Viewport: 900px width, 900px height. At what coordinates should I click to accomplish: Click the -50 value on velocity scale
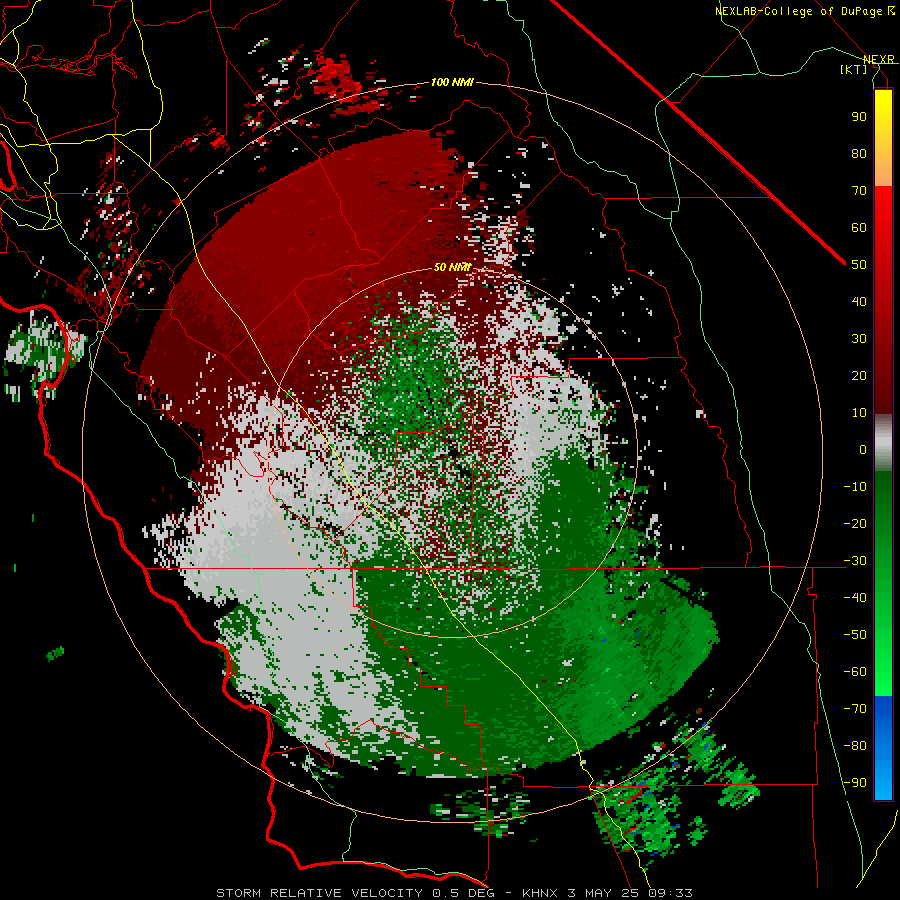855,635
